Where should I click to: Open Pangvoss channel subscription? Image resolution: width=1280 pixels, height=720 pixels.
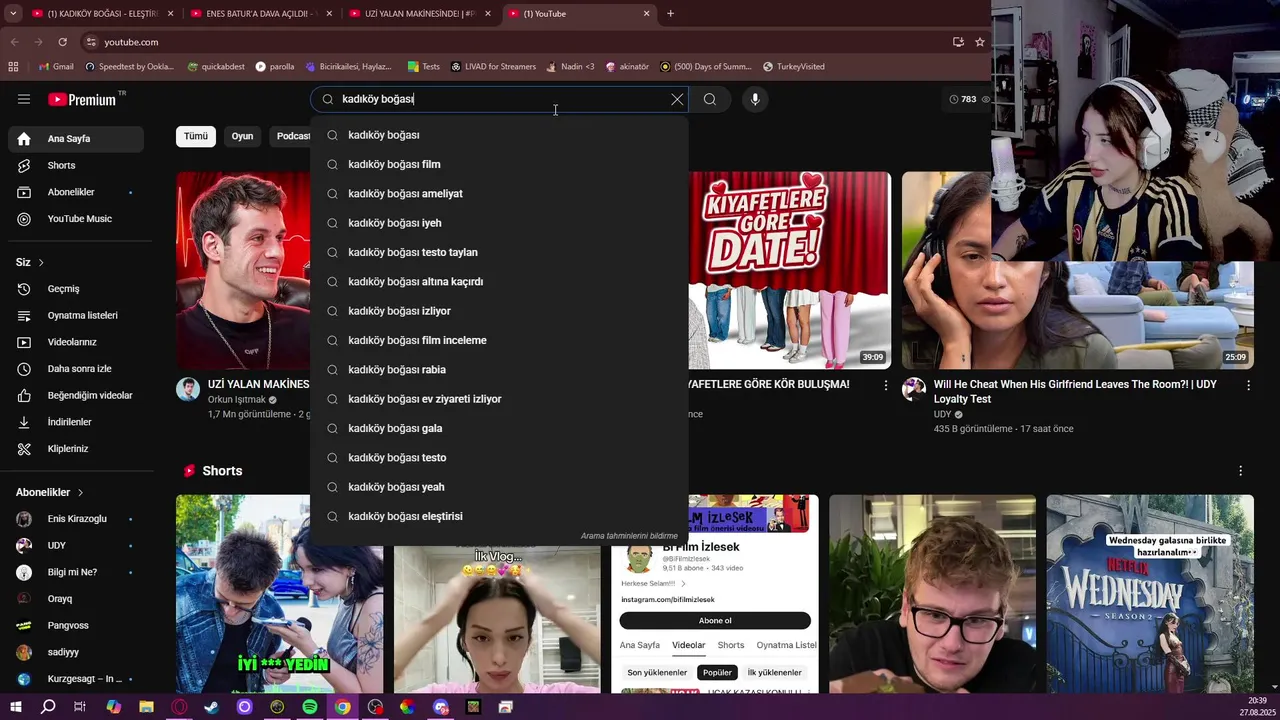[76, 625]
